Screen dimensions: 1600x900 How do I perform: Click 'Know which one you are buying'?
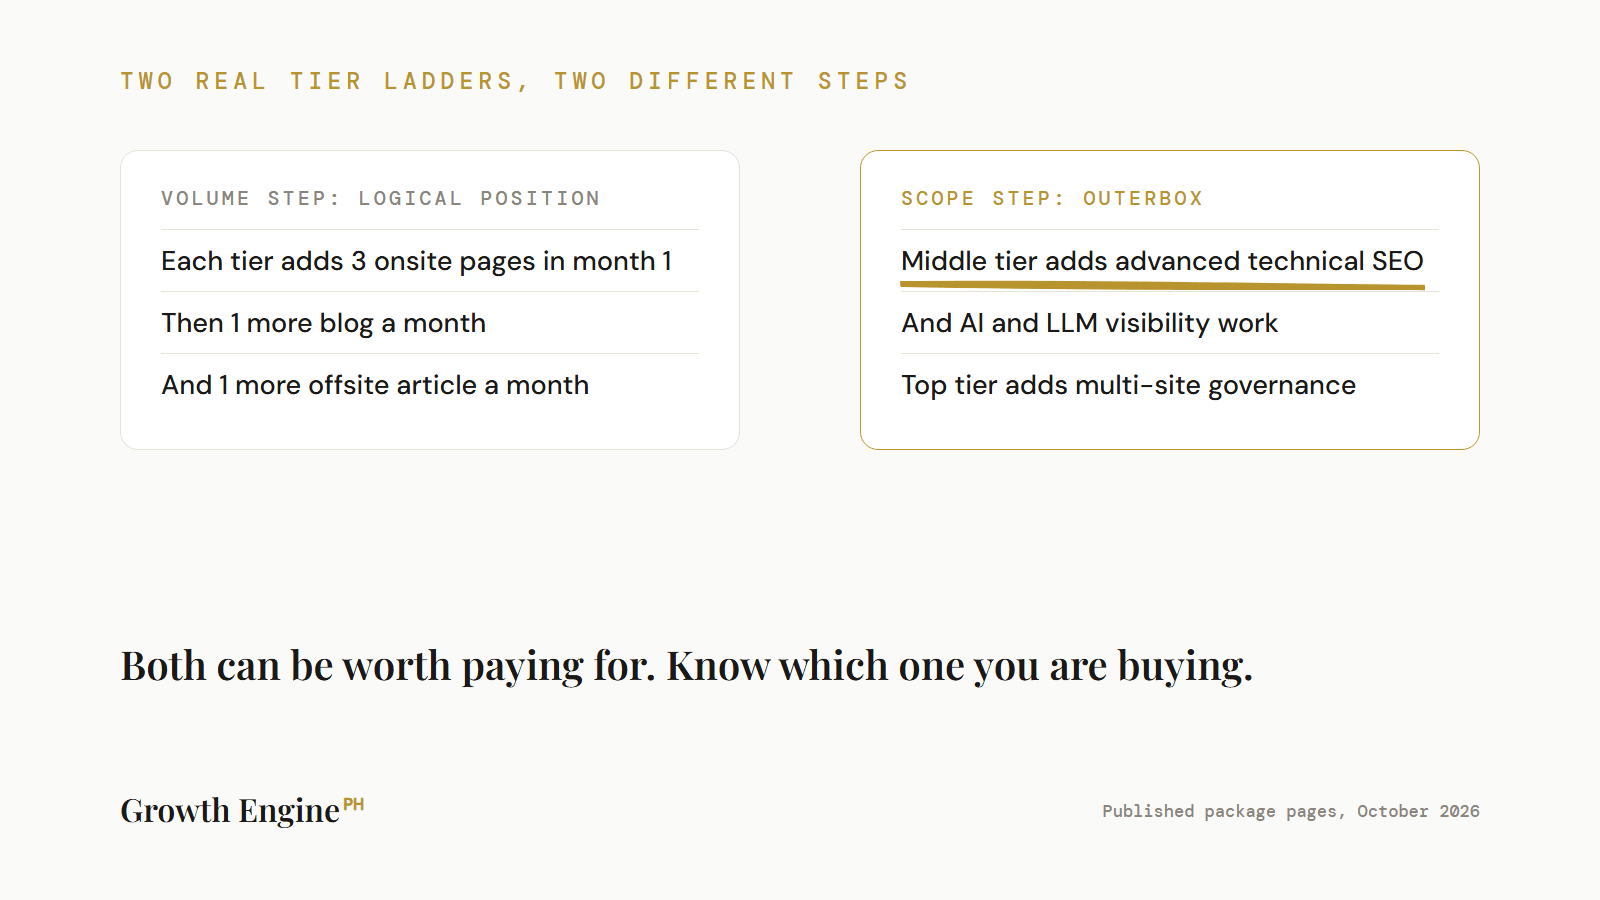[x=960, y=666]
